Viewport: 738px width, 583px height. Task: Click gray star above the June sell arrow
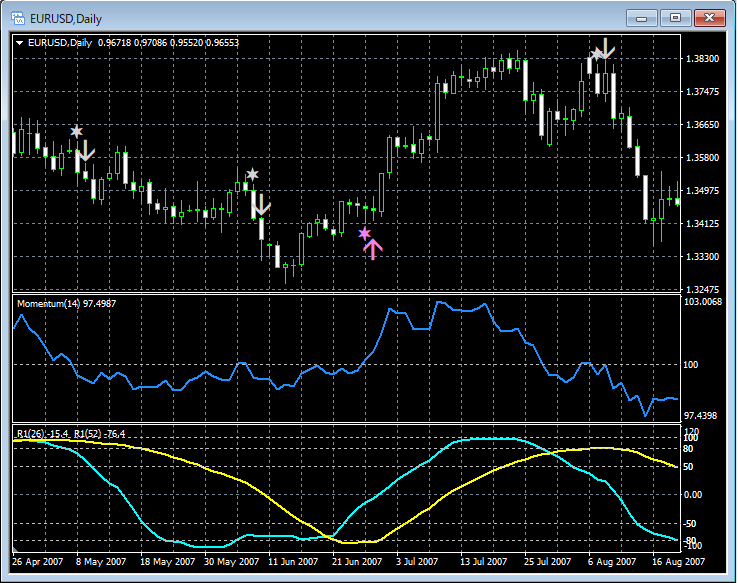(x=252, y=175)
